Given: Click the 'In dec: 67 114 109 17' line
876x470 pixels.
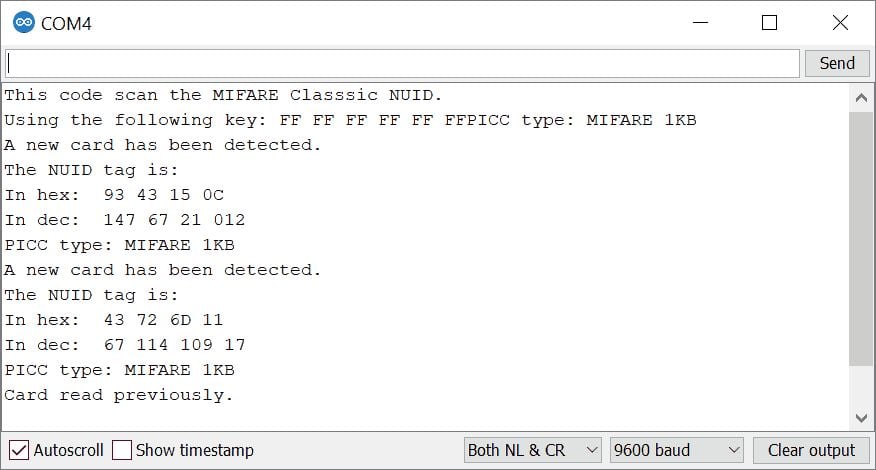Looking at the screenshot, I should (125, 345).
